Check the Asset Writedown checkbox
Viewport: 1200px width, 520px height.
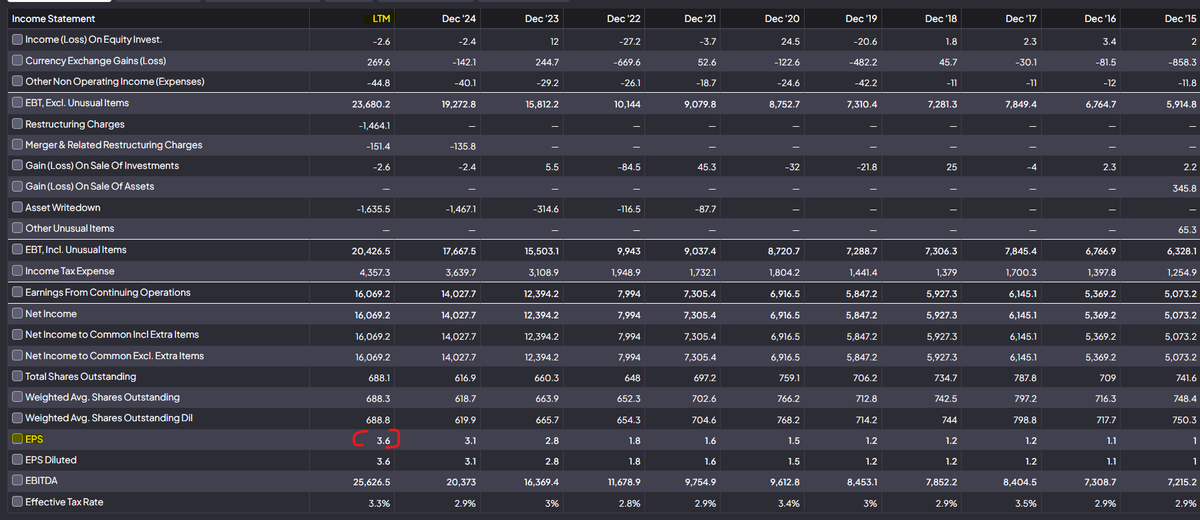(x=17, y=208)
